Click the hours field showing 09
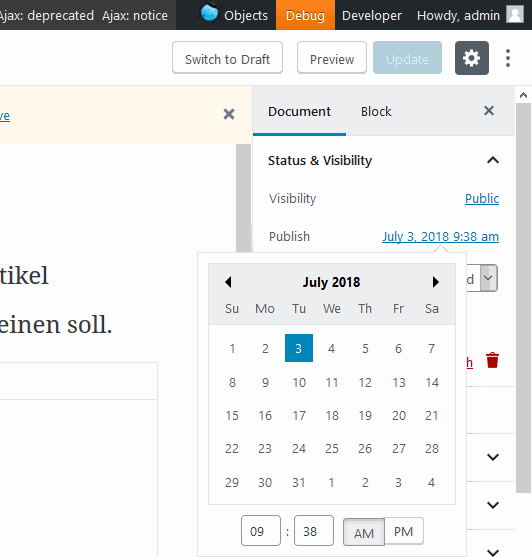Image resolution: width=532 pixels, height=557 pixels. (x=261, y=531)
